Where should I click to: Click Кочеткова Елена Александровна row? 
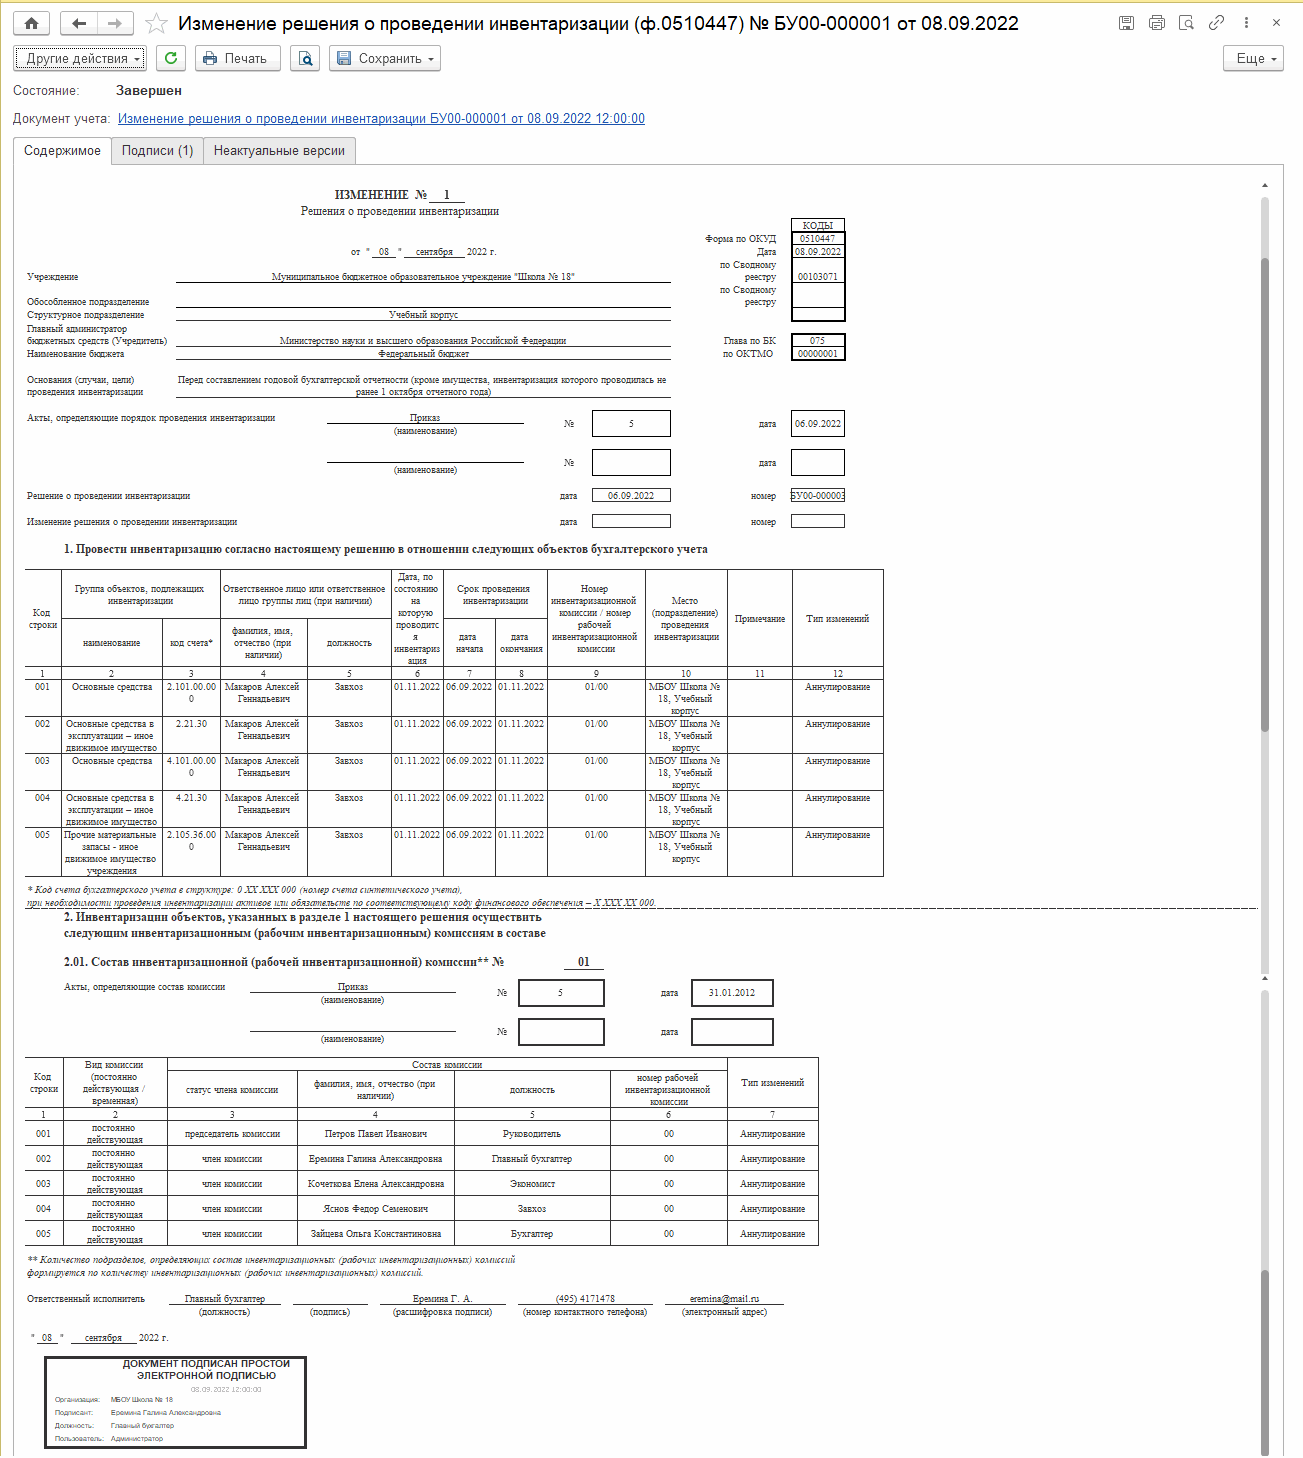click(422, 1184)
